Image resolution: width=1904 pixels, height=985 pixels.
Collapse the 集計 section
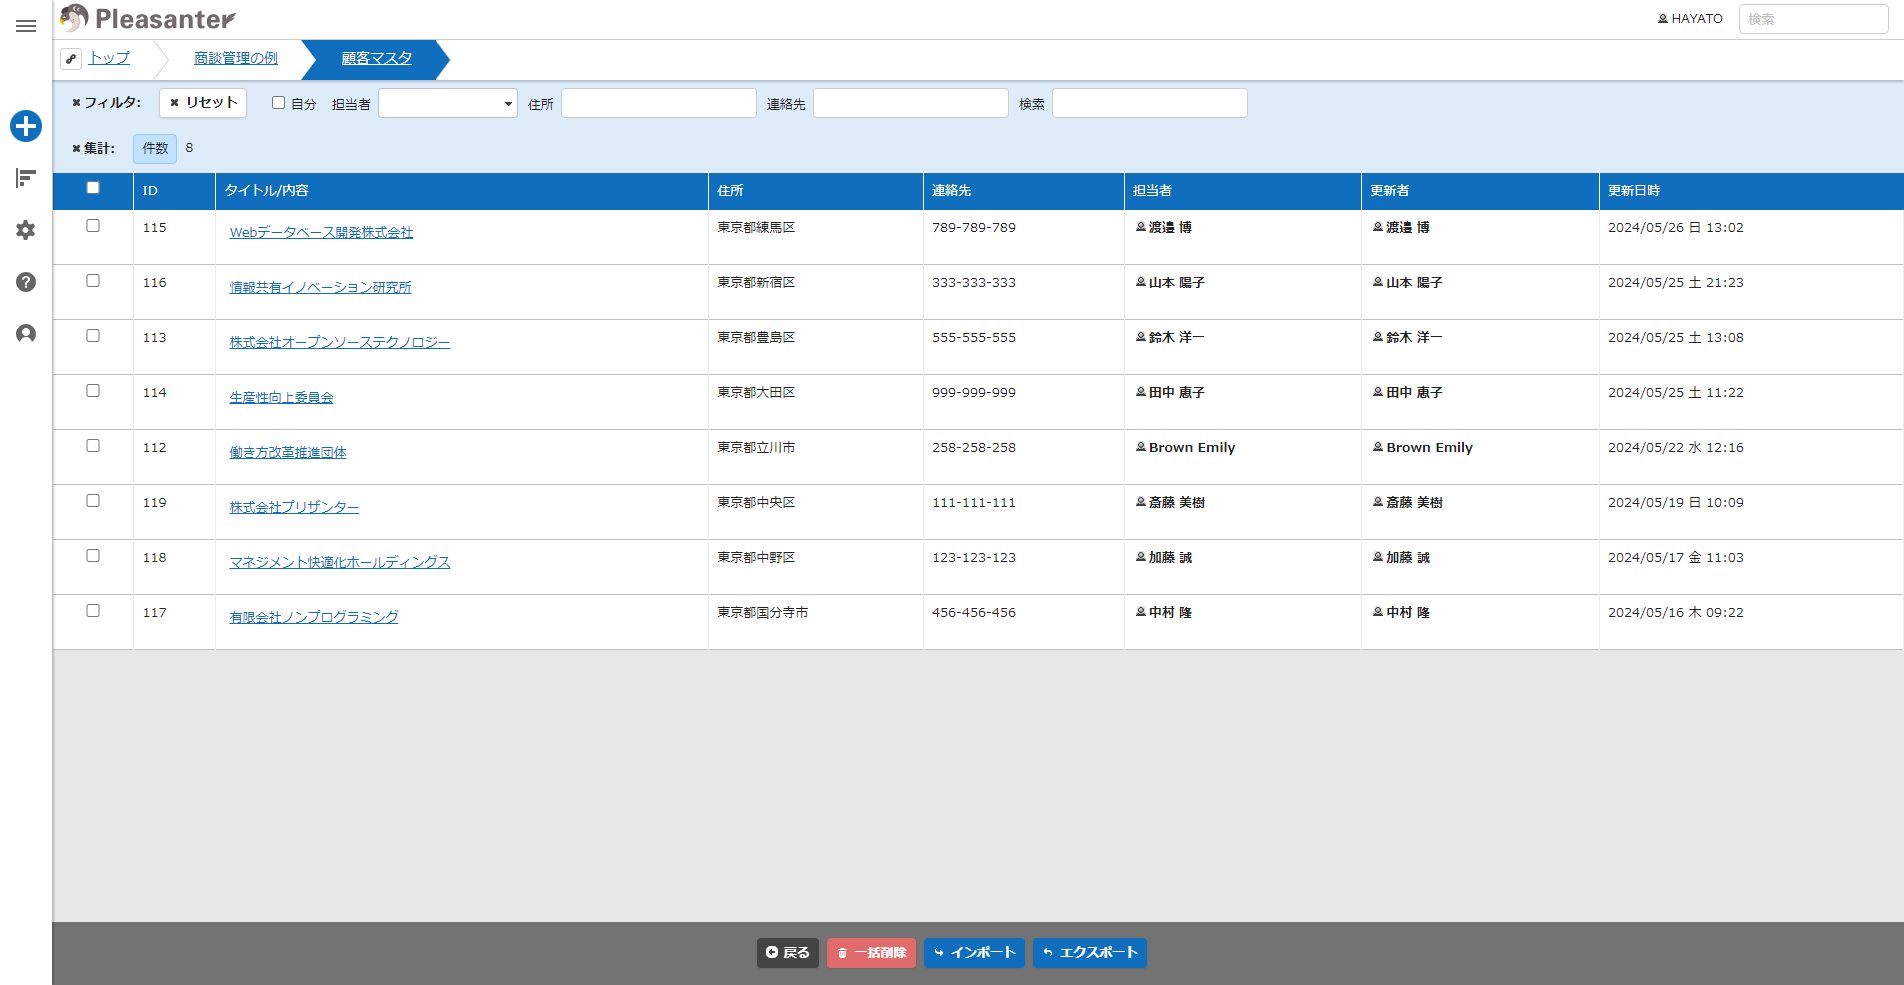[x=93, y=148]
